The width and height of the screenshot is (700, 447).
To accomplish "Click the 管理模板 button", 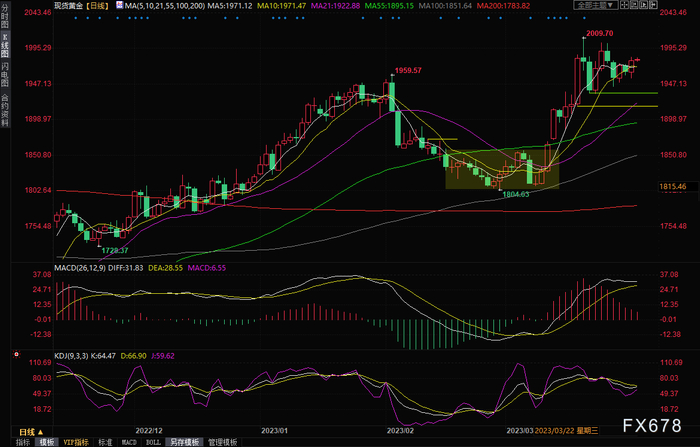I will tap(223, 442).
